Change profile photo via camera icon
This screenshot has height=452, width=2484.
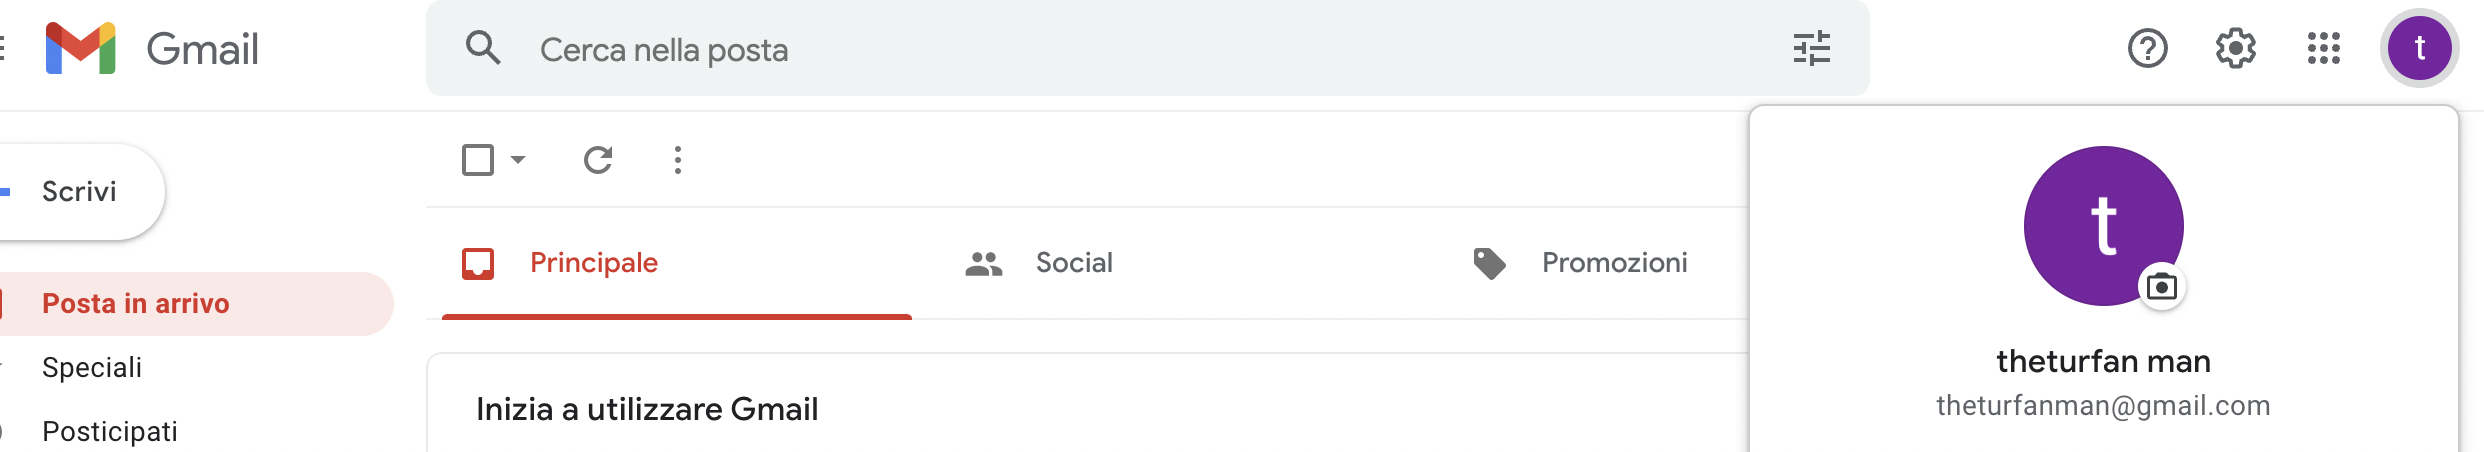tap(2161, 287)
